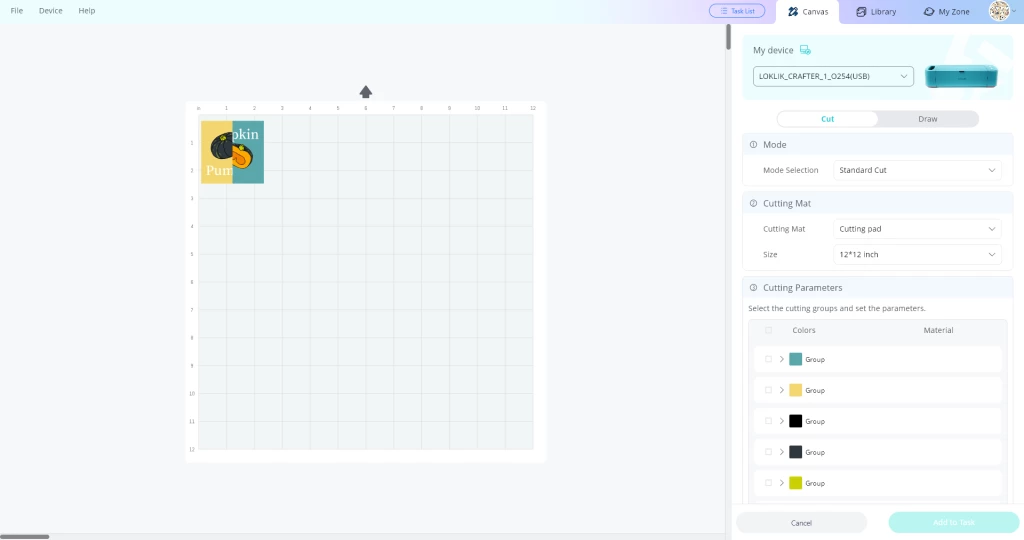The width and height of the screenshot is (1024, 540).
Task: Switch to Draw mode toggle
Action: [927, 119]
